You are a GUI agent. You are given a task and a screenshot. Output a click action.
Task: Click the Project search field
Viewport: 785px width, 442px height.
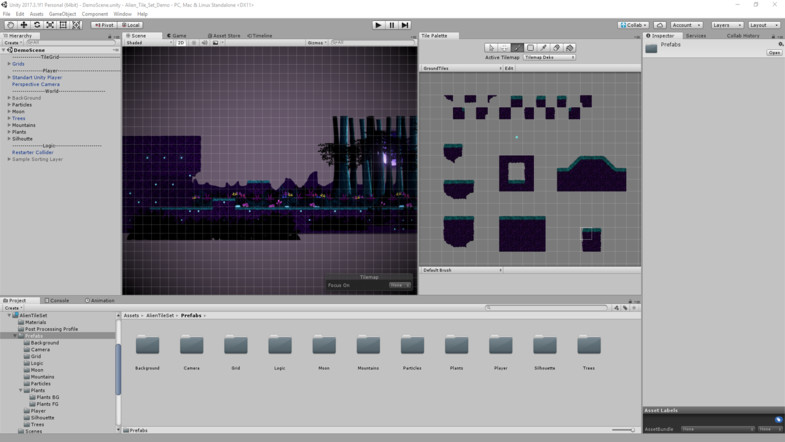click(x=546, y=308)
